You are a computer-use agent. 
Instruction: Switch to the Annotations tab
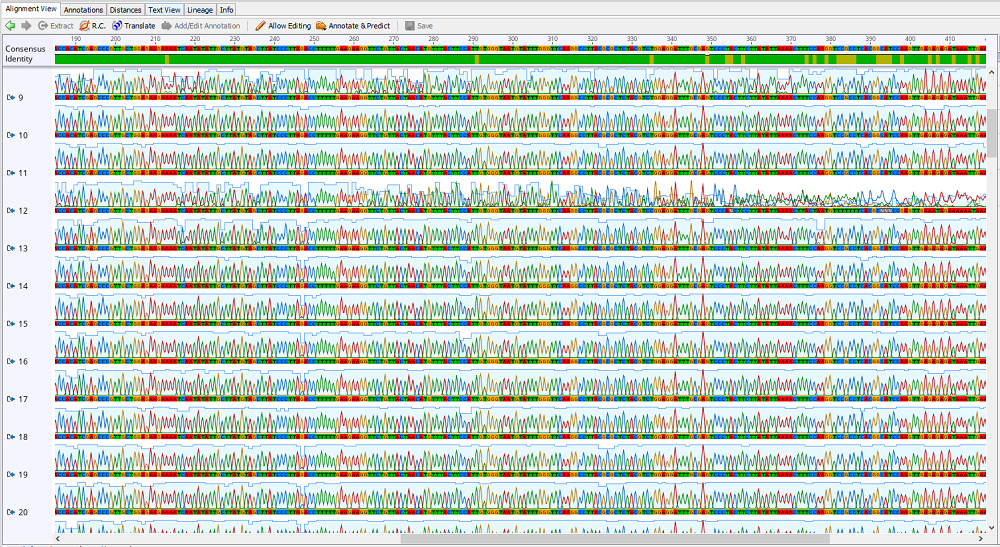pyautogui.click(x=83, y=9)
